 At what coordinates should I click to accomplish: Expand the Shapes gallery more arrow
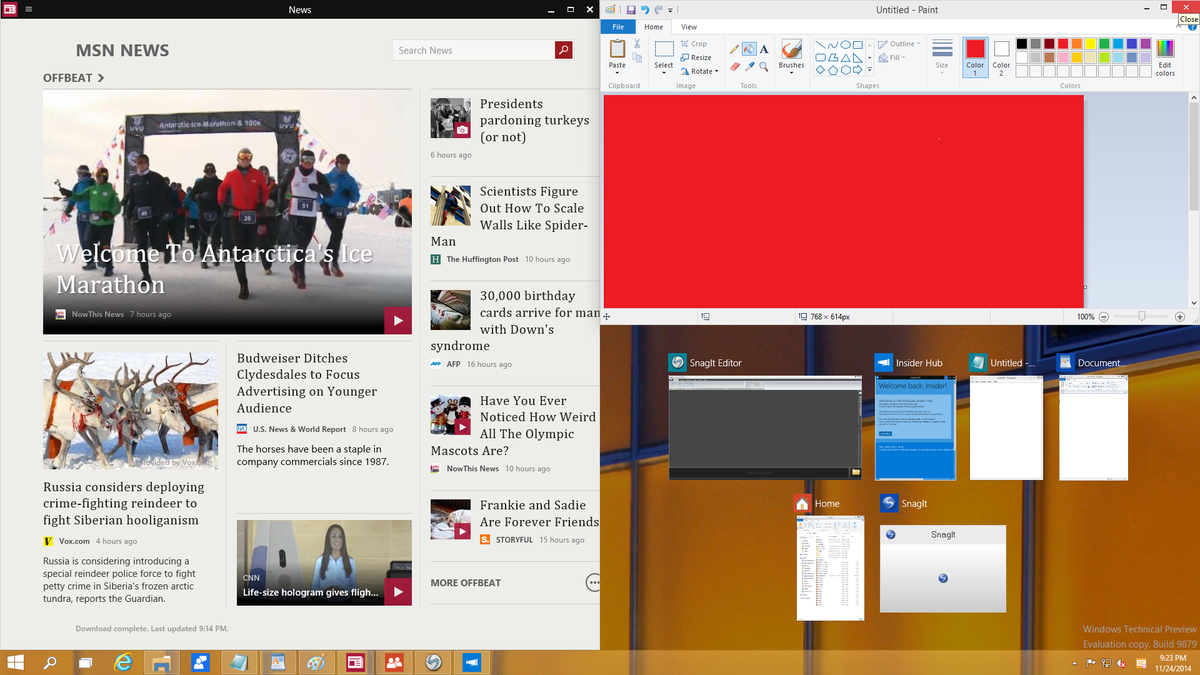click(x=870, y=70)
